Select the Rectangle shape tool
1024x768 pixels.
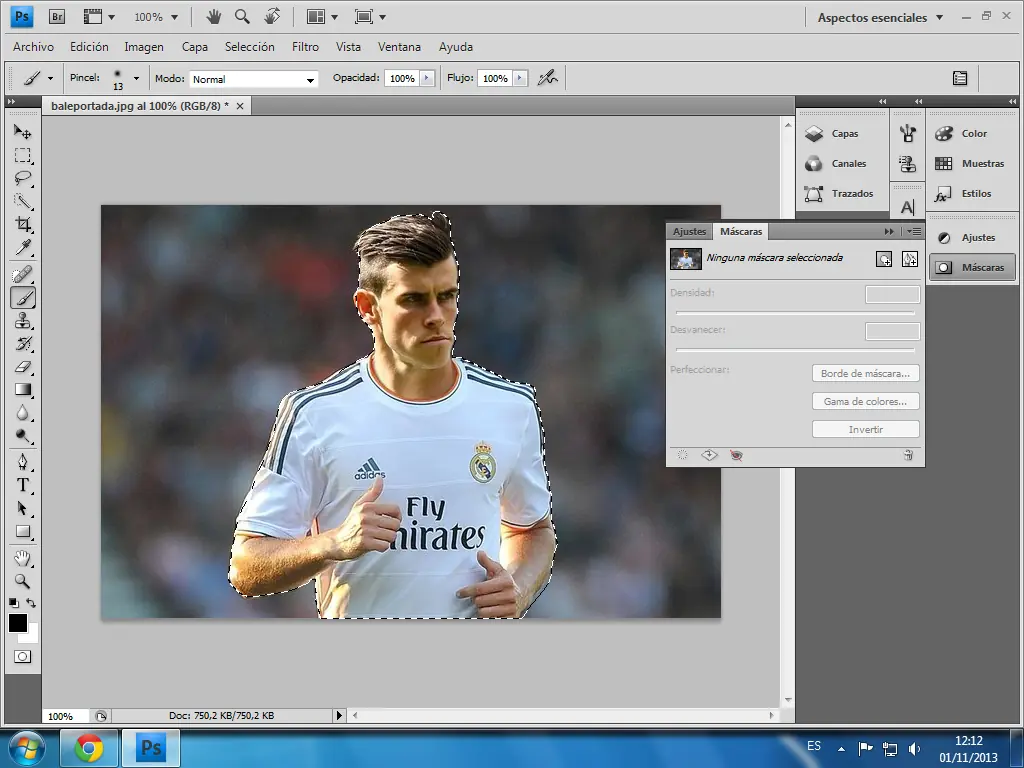coord(23,532)
